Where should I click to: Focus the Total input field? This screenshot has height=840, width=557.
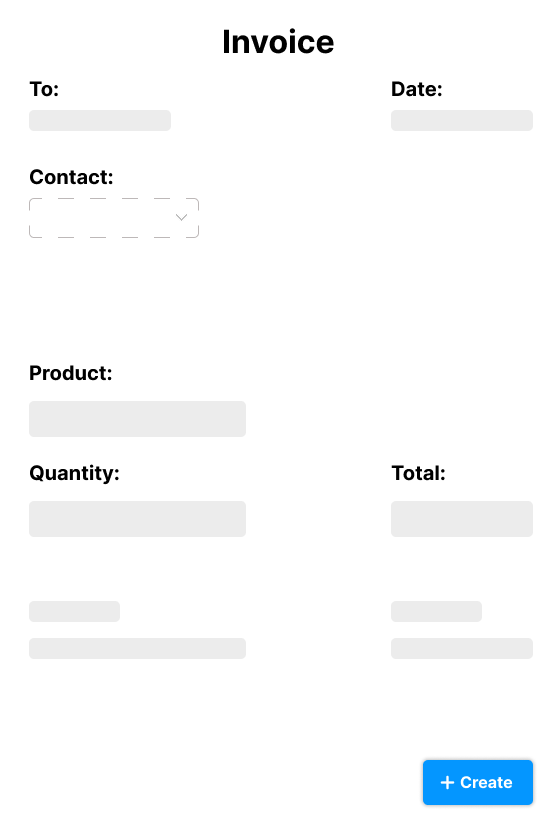click(462, 519)
